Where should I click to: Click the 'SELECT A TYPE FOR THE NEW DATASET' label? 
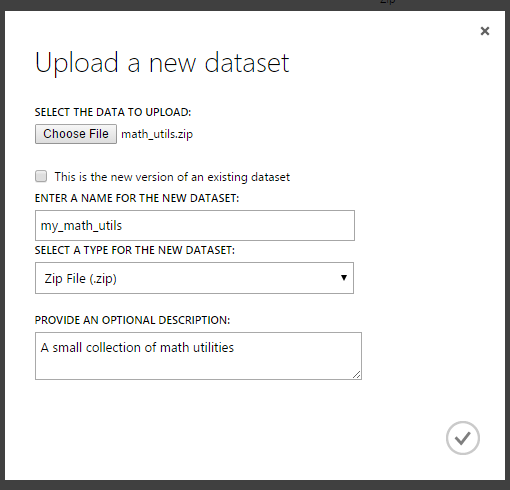pyautogui.click(x=135, y=250)
